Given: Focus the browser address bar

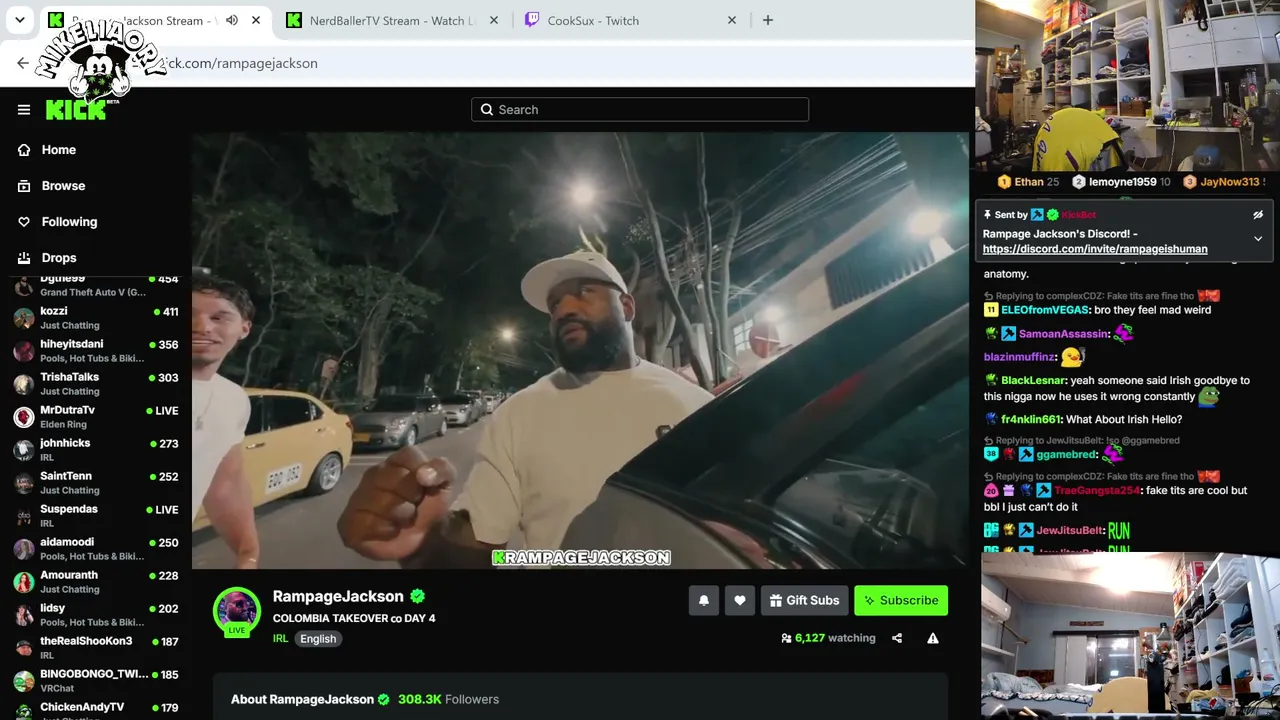Looking at the screenshot, I should click(500, 63).
